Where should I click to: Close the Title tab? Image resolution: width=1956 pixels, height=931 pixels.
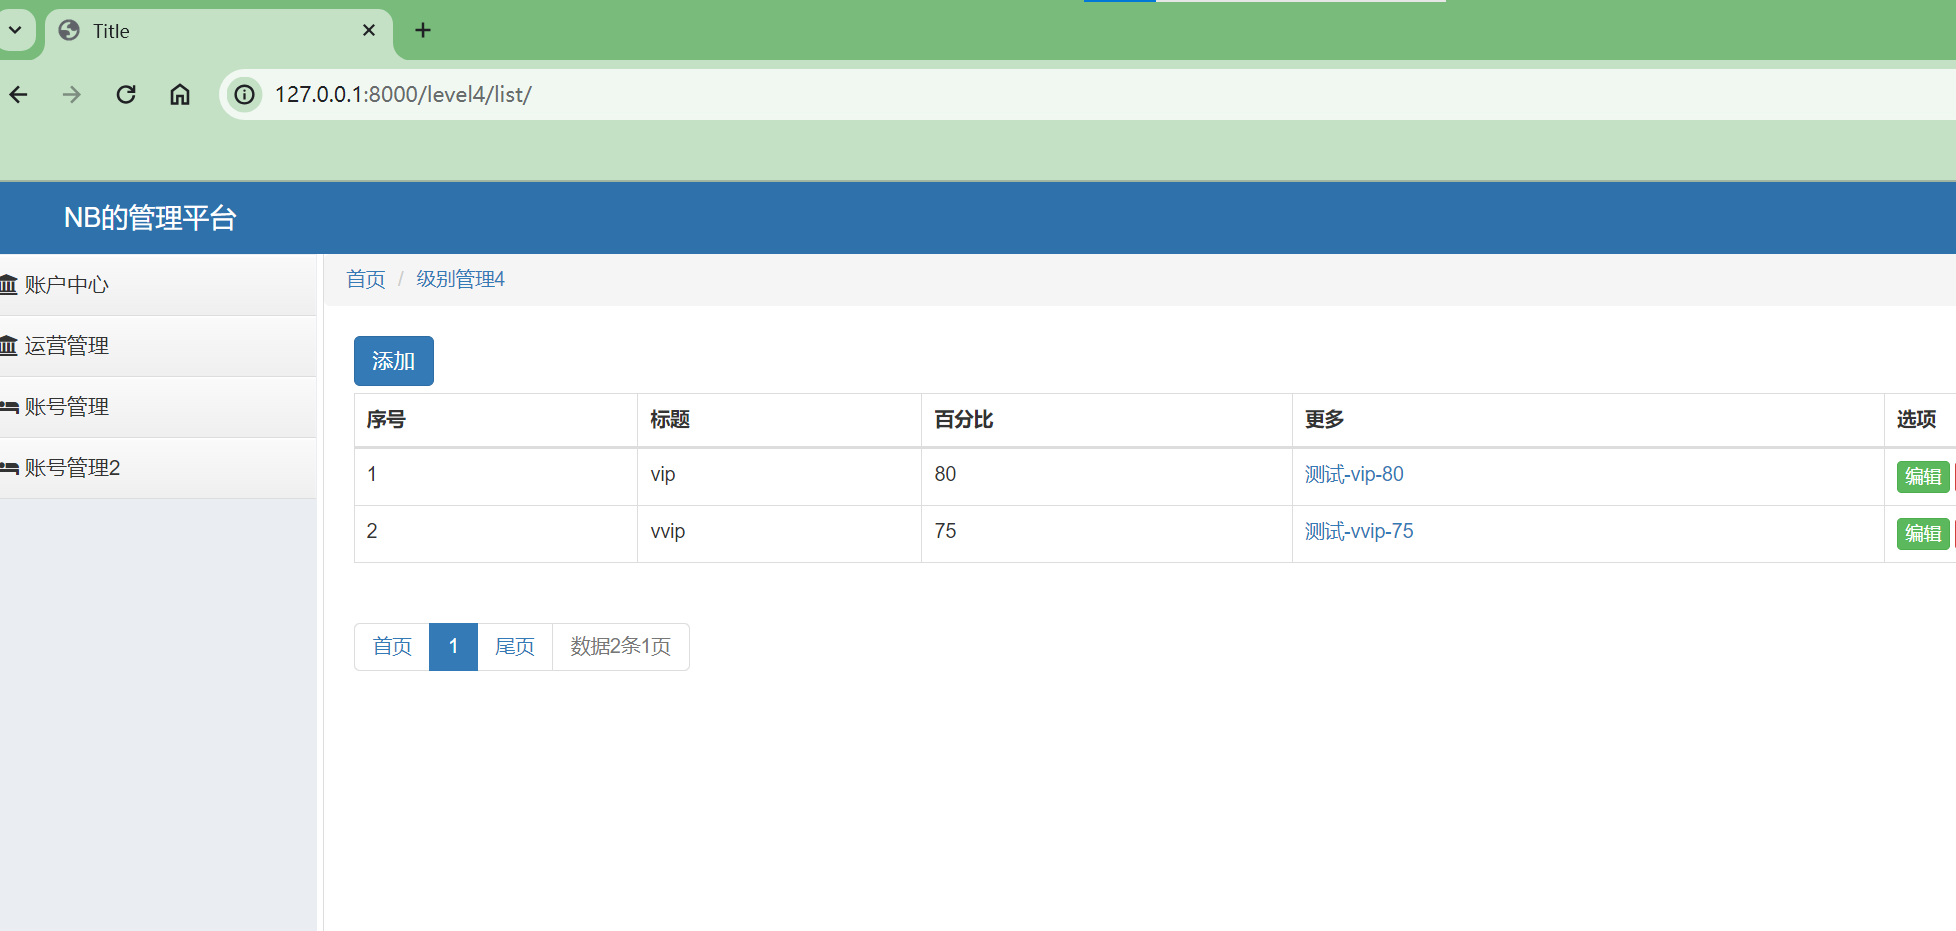point(369,30)
